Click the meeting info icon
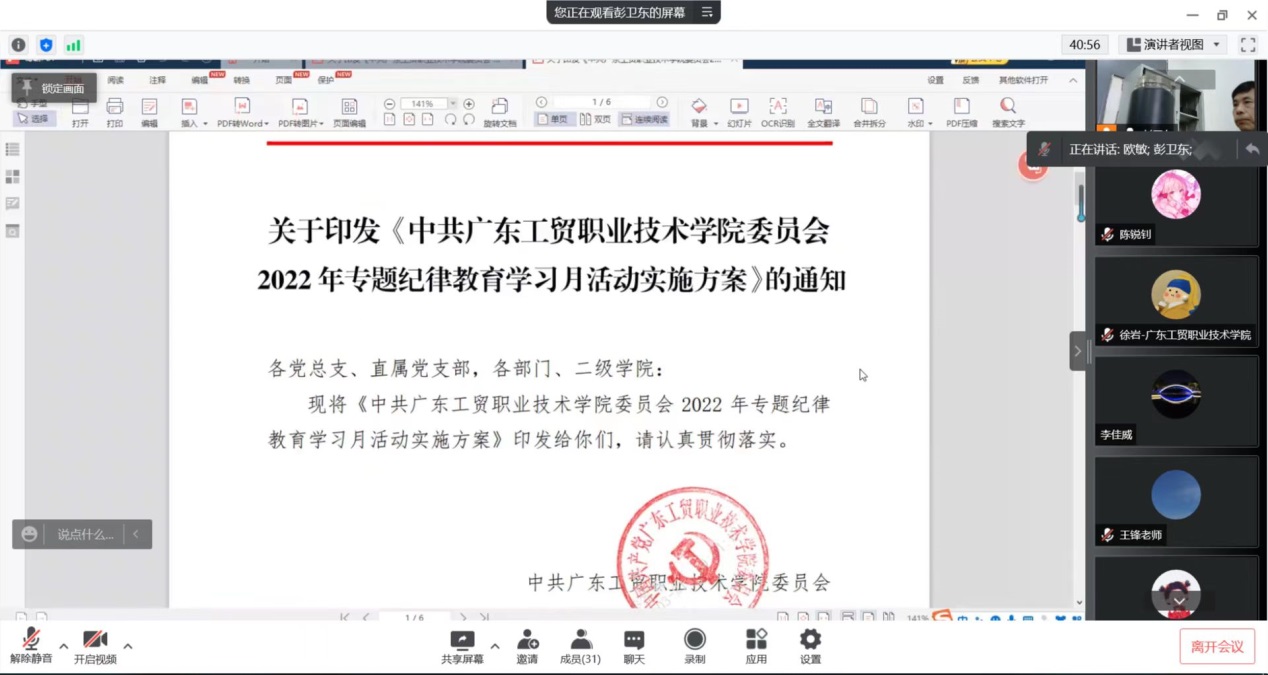 (18, 45)
